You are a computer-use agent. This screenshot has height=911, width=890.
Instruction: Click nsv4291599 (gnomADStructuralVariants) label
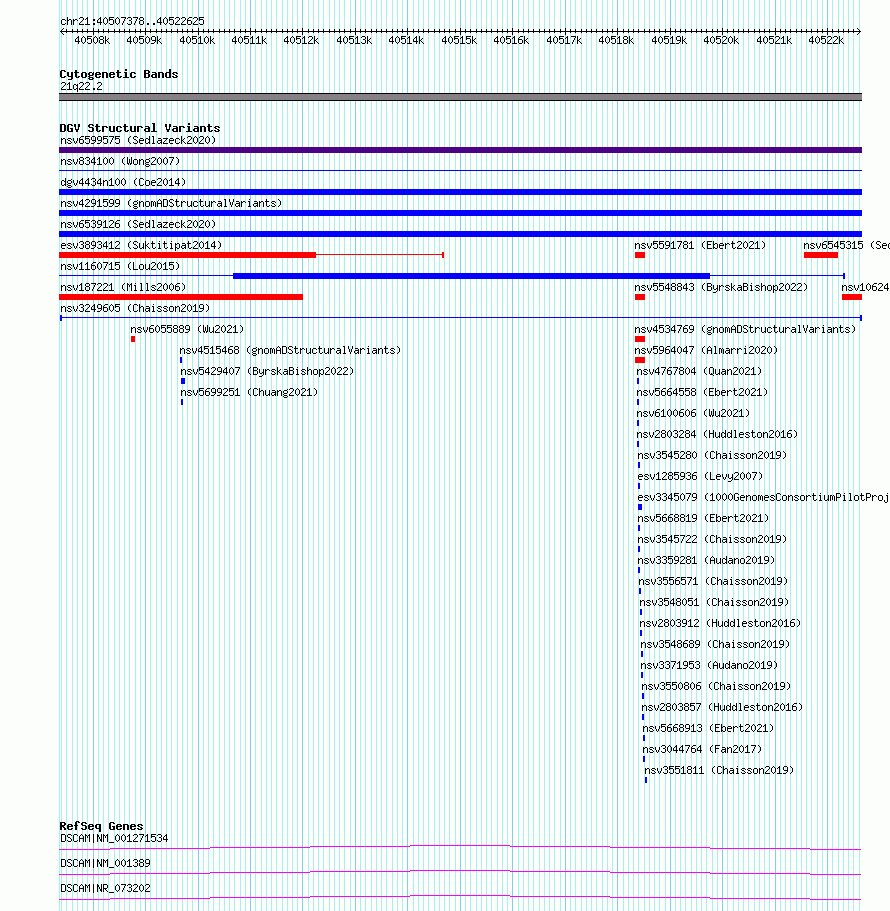tap(171, 203)
